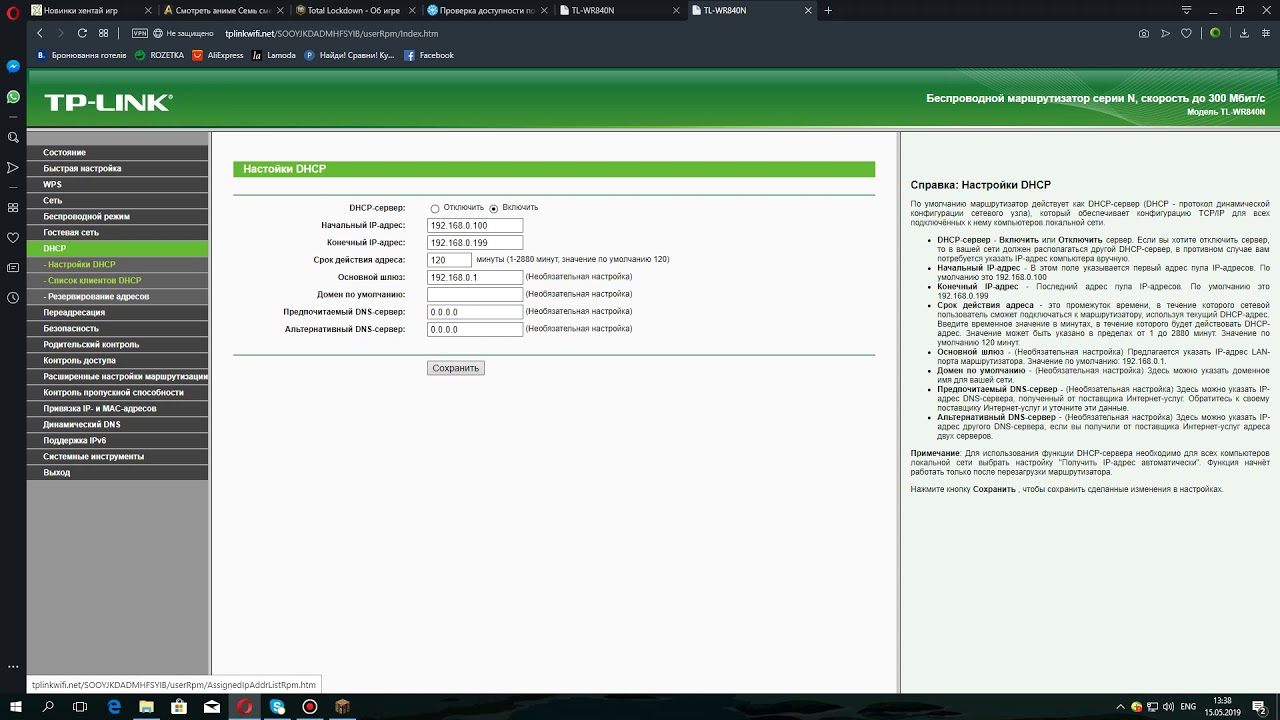Open bookmarks via the sidebar heart icon

[x=13, y=237]
